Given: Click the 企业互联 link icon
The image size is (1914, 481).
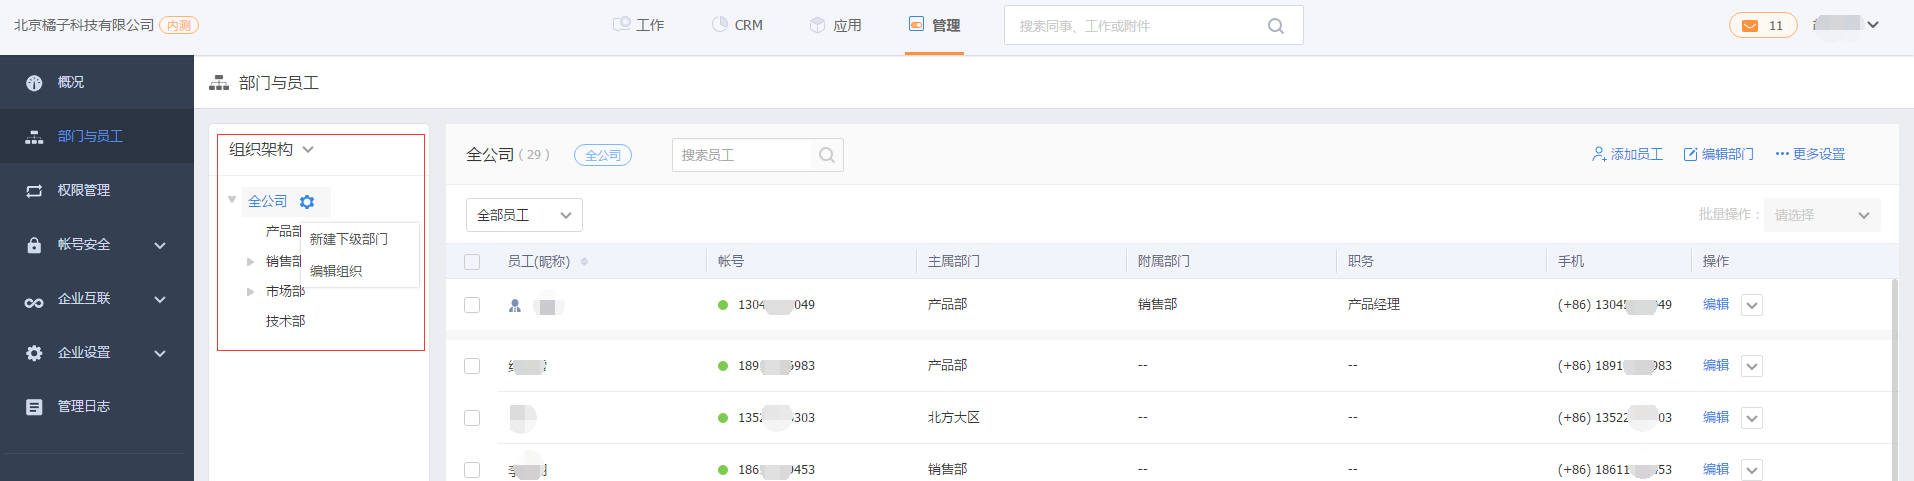Looking at the screenshot, I should pyautogui.click(x=34, y=301).
